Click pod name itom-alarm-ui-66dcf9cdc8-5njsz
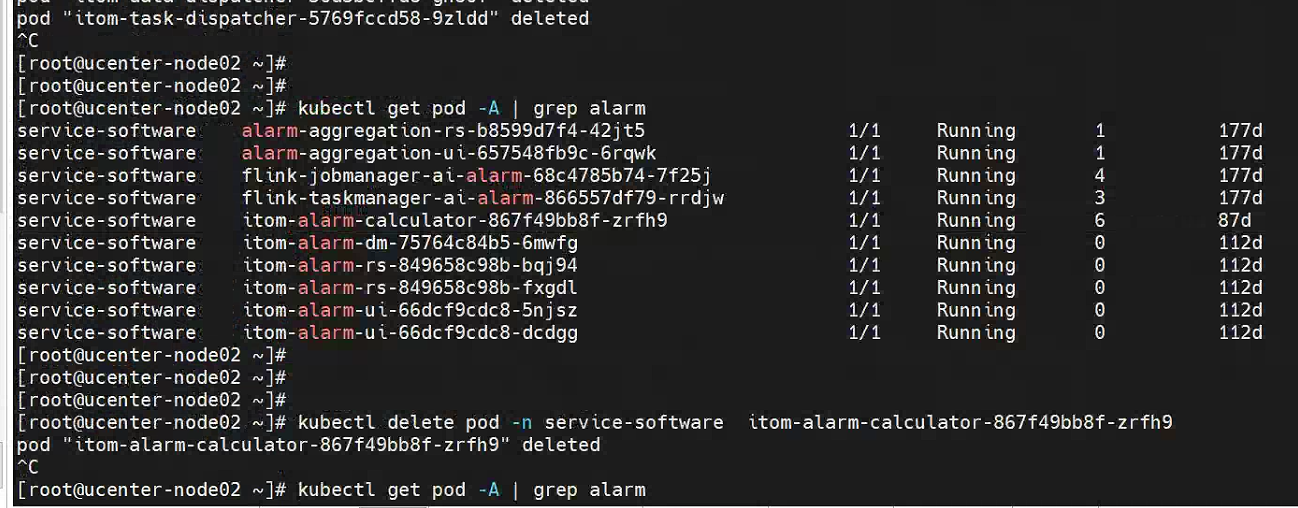1298x508 pixels. 410,310
